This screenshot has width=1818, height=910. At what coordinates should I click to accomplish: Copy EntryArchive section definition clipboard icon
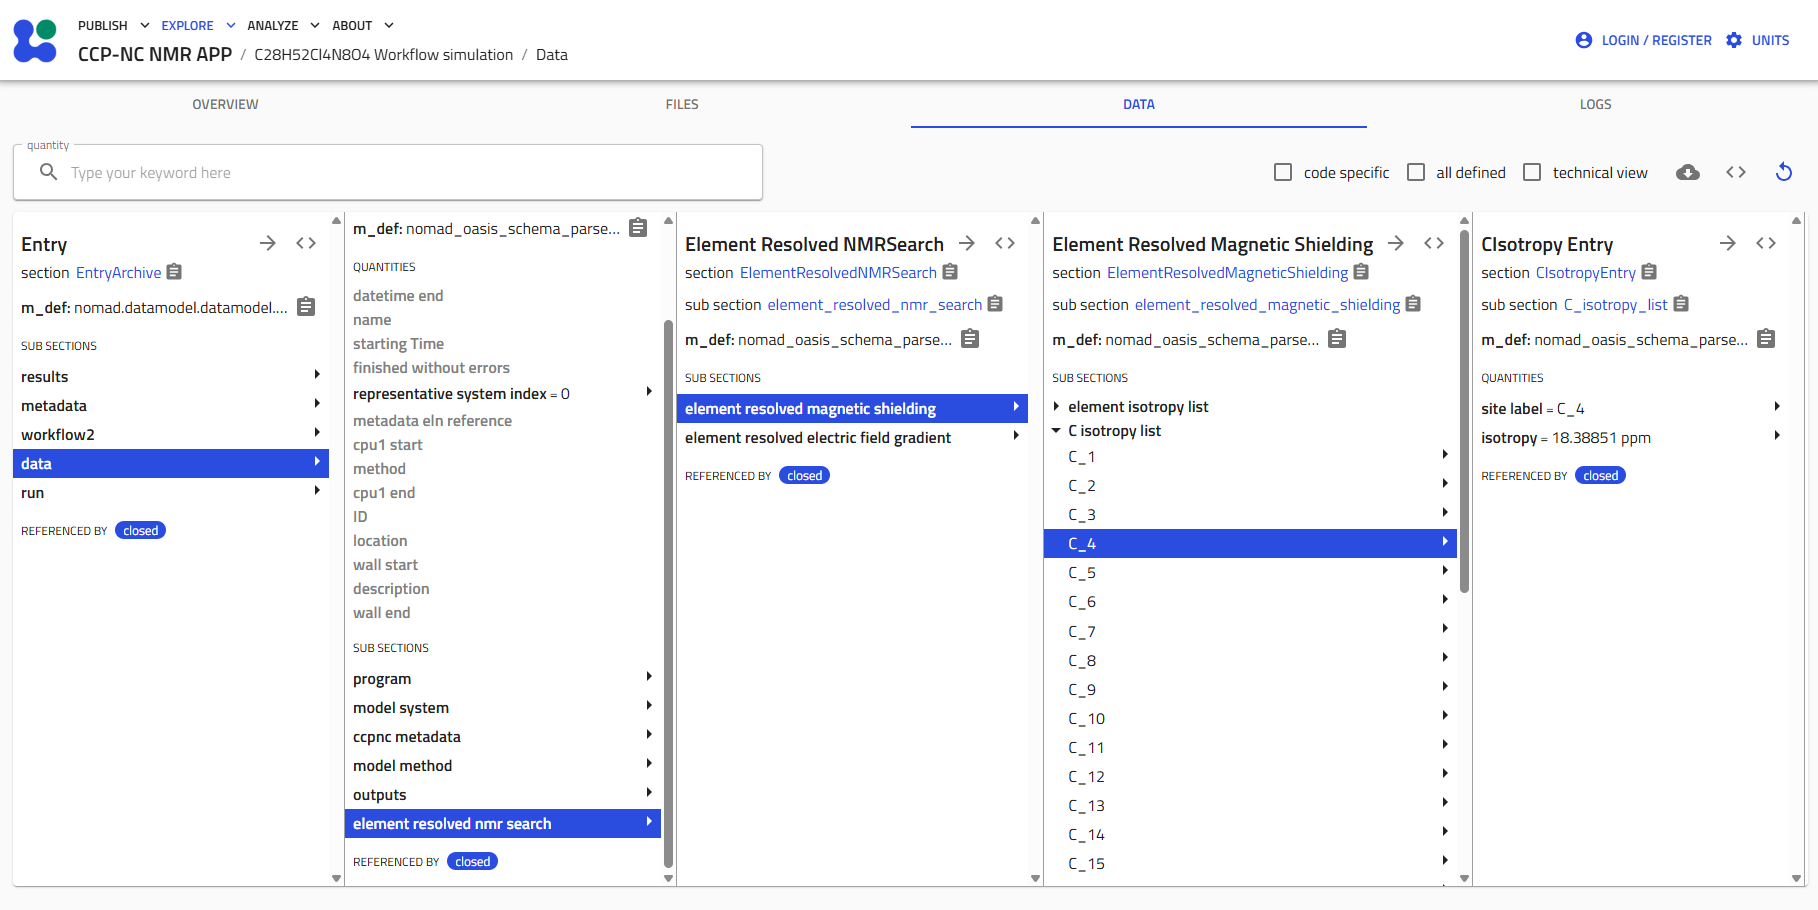(x=174, y=272)
